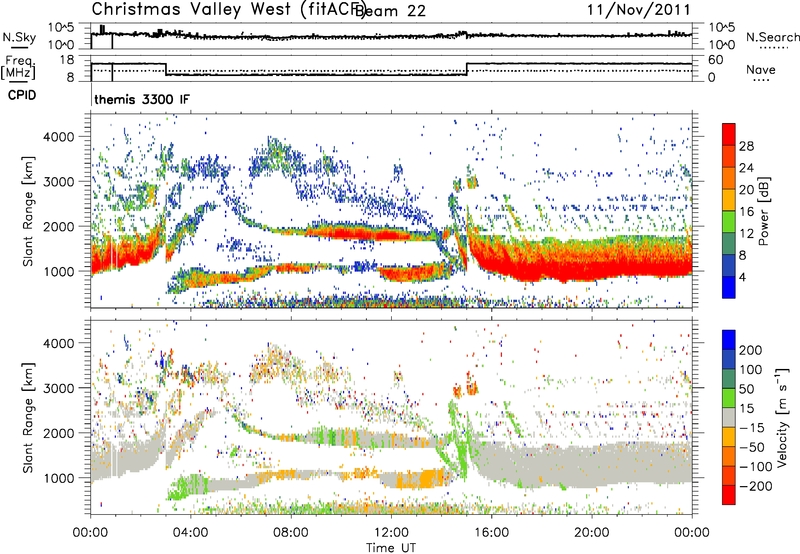Click the 'themis 3300 IF' text
Screen dimensions: 800x554
(x=142, y=99)
